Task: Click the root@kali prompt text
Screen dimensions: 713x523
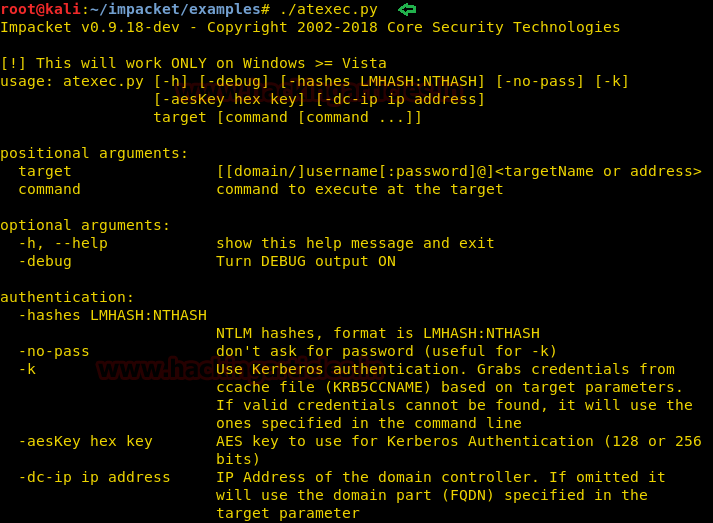Action: pyautogui.click(x=40, y=9)
